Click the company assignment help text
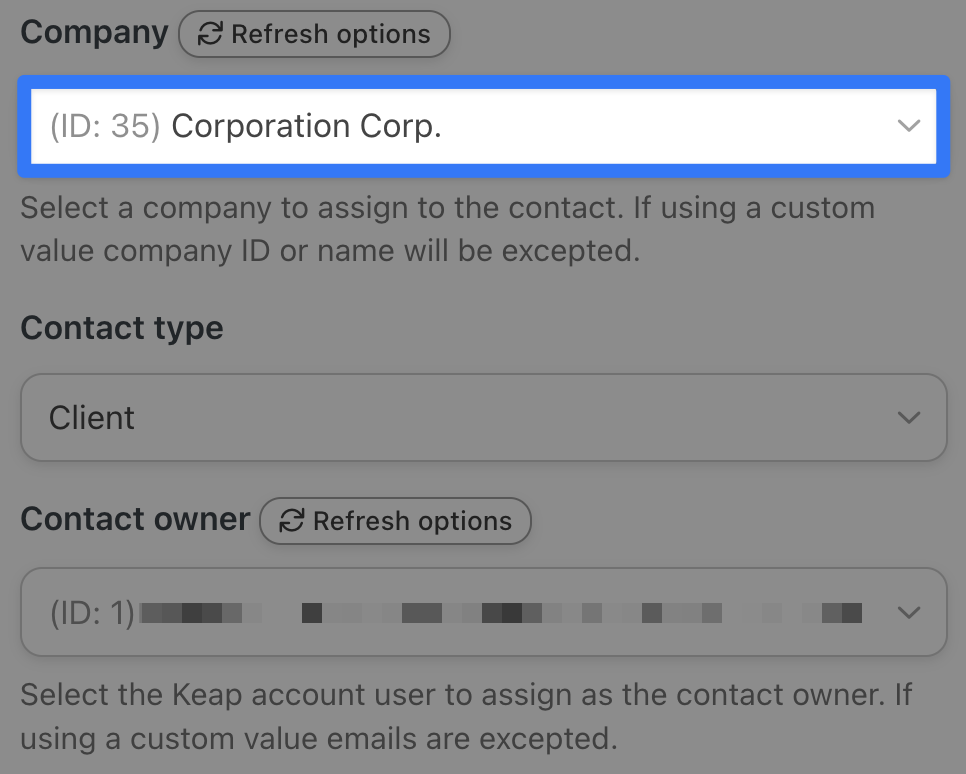This screenshot has height=774, width=966. point(447,229)
